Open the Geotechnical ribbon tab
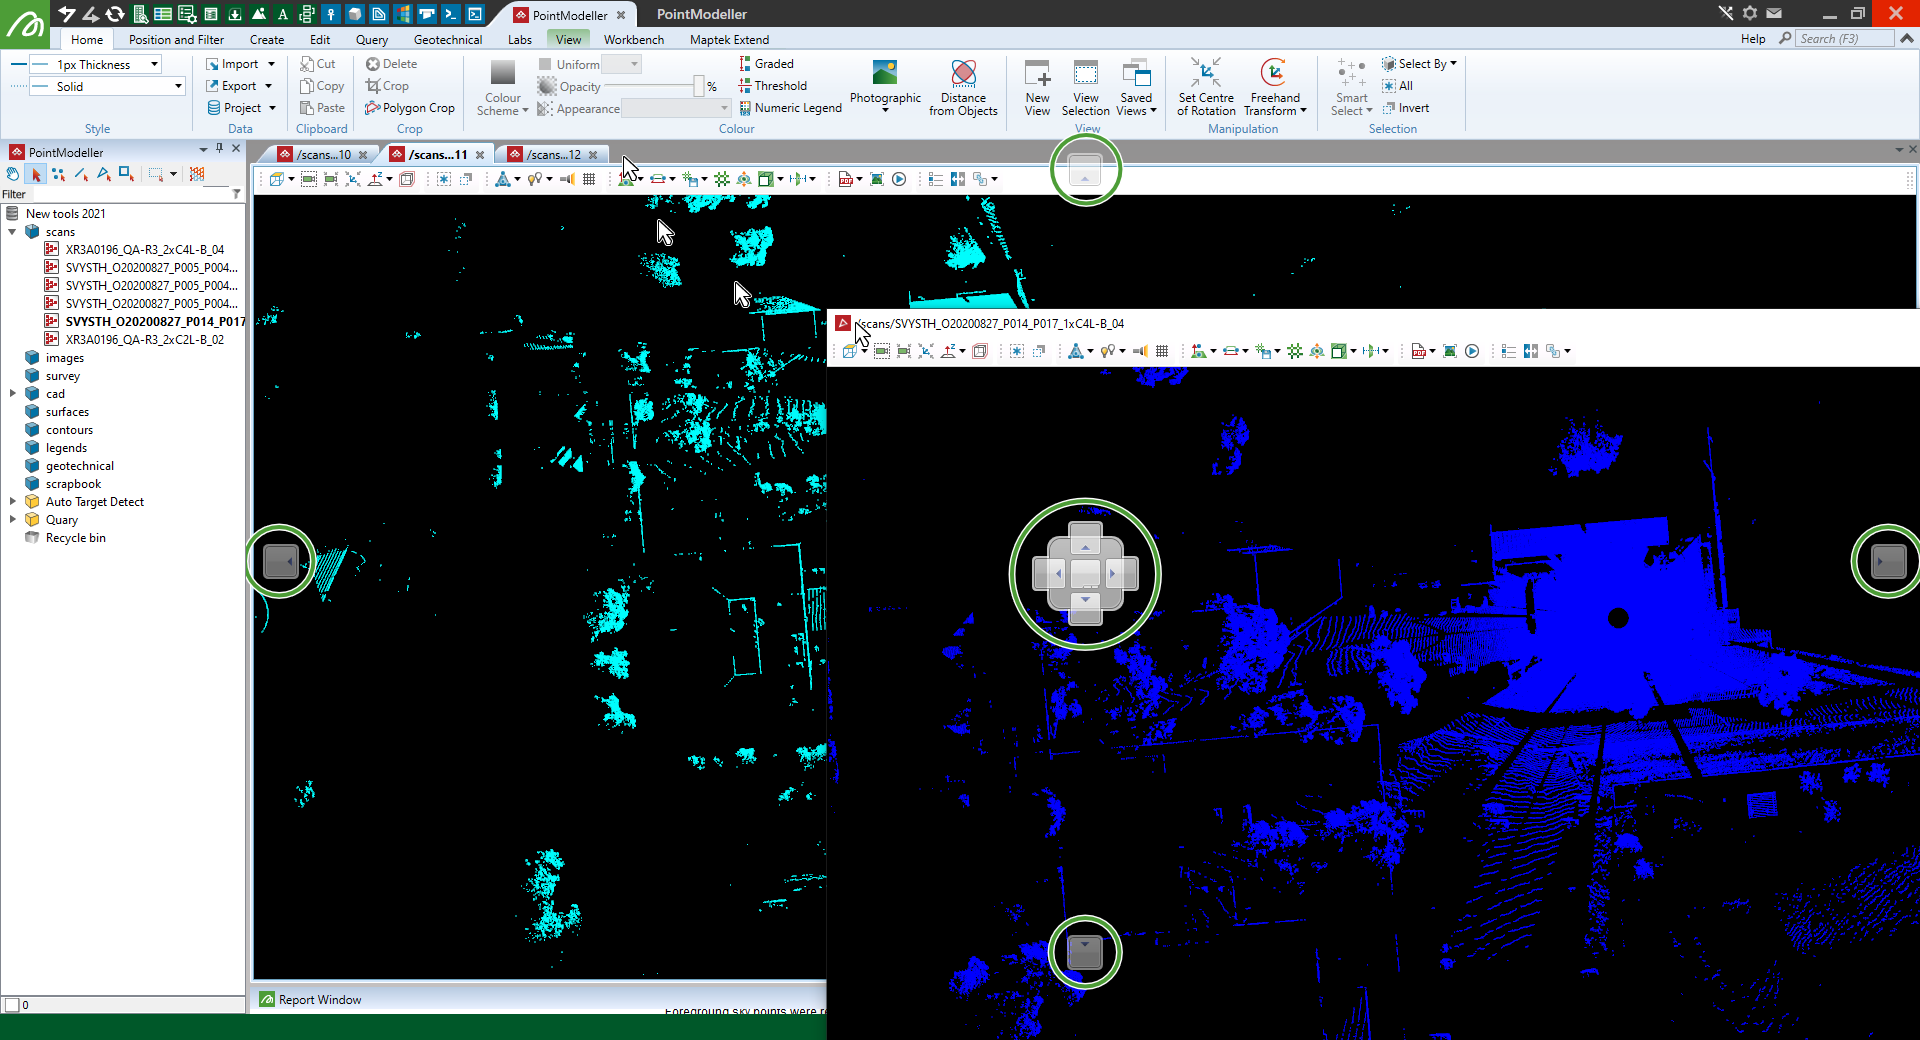The image size is (1920, 1040). click(447, 40)
